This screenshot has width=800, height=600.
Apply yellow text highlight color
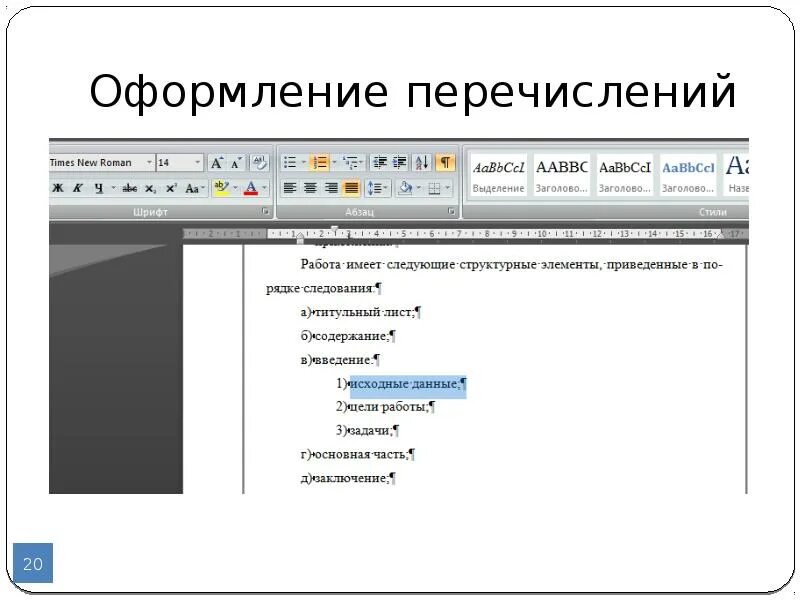(x=221, y=188)
